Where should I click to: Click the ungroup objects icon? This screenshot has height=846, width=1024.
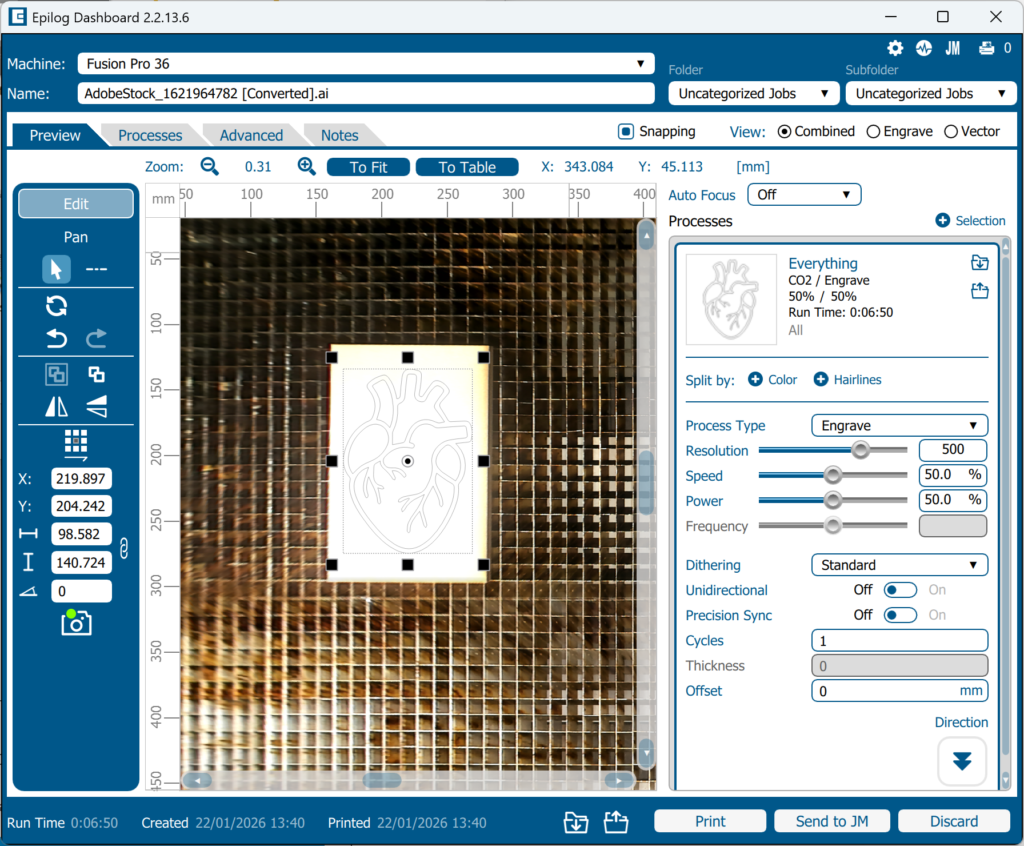tap(97, 374)
